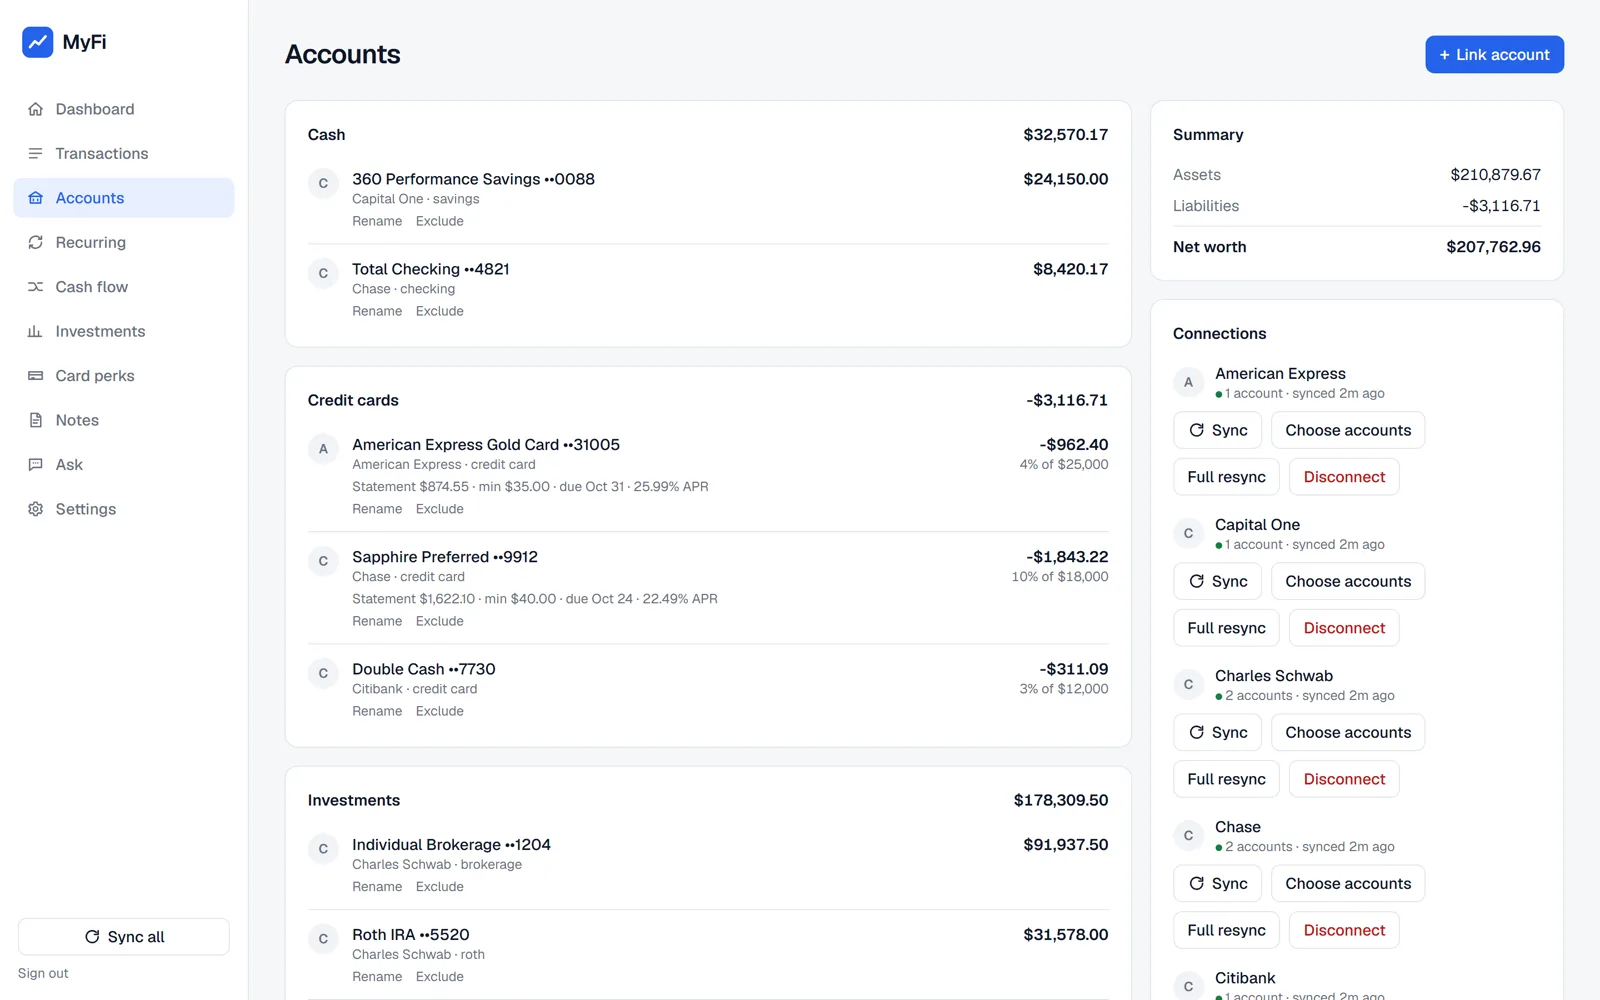This screenshot has width=1600, height=1000.
Task: Click the Notes document icon
Action: (36, 420)
